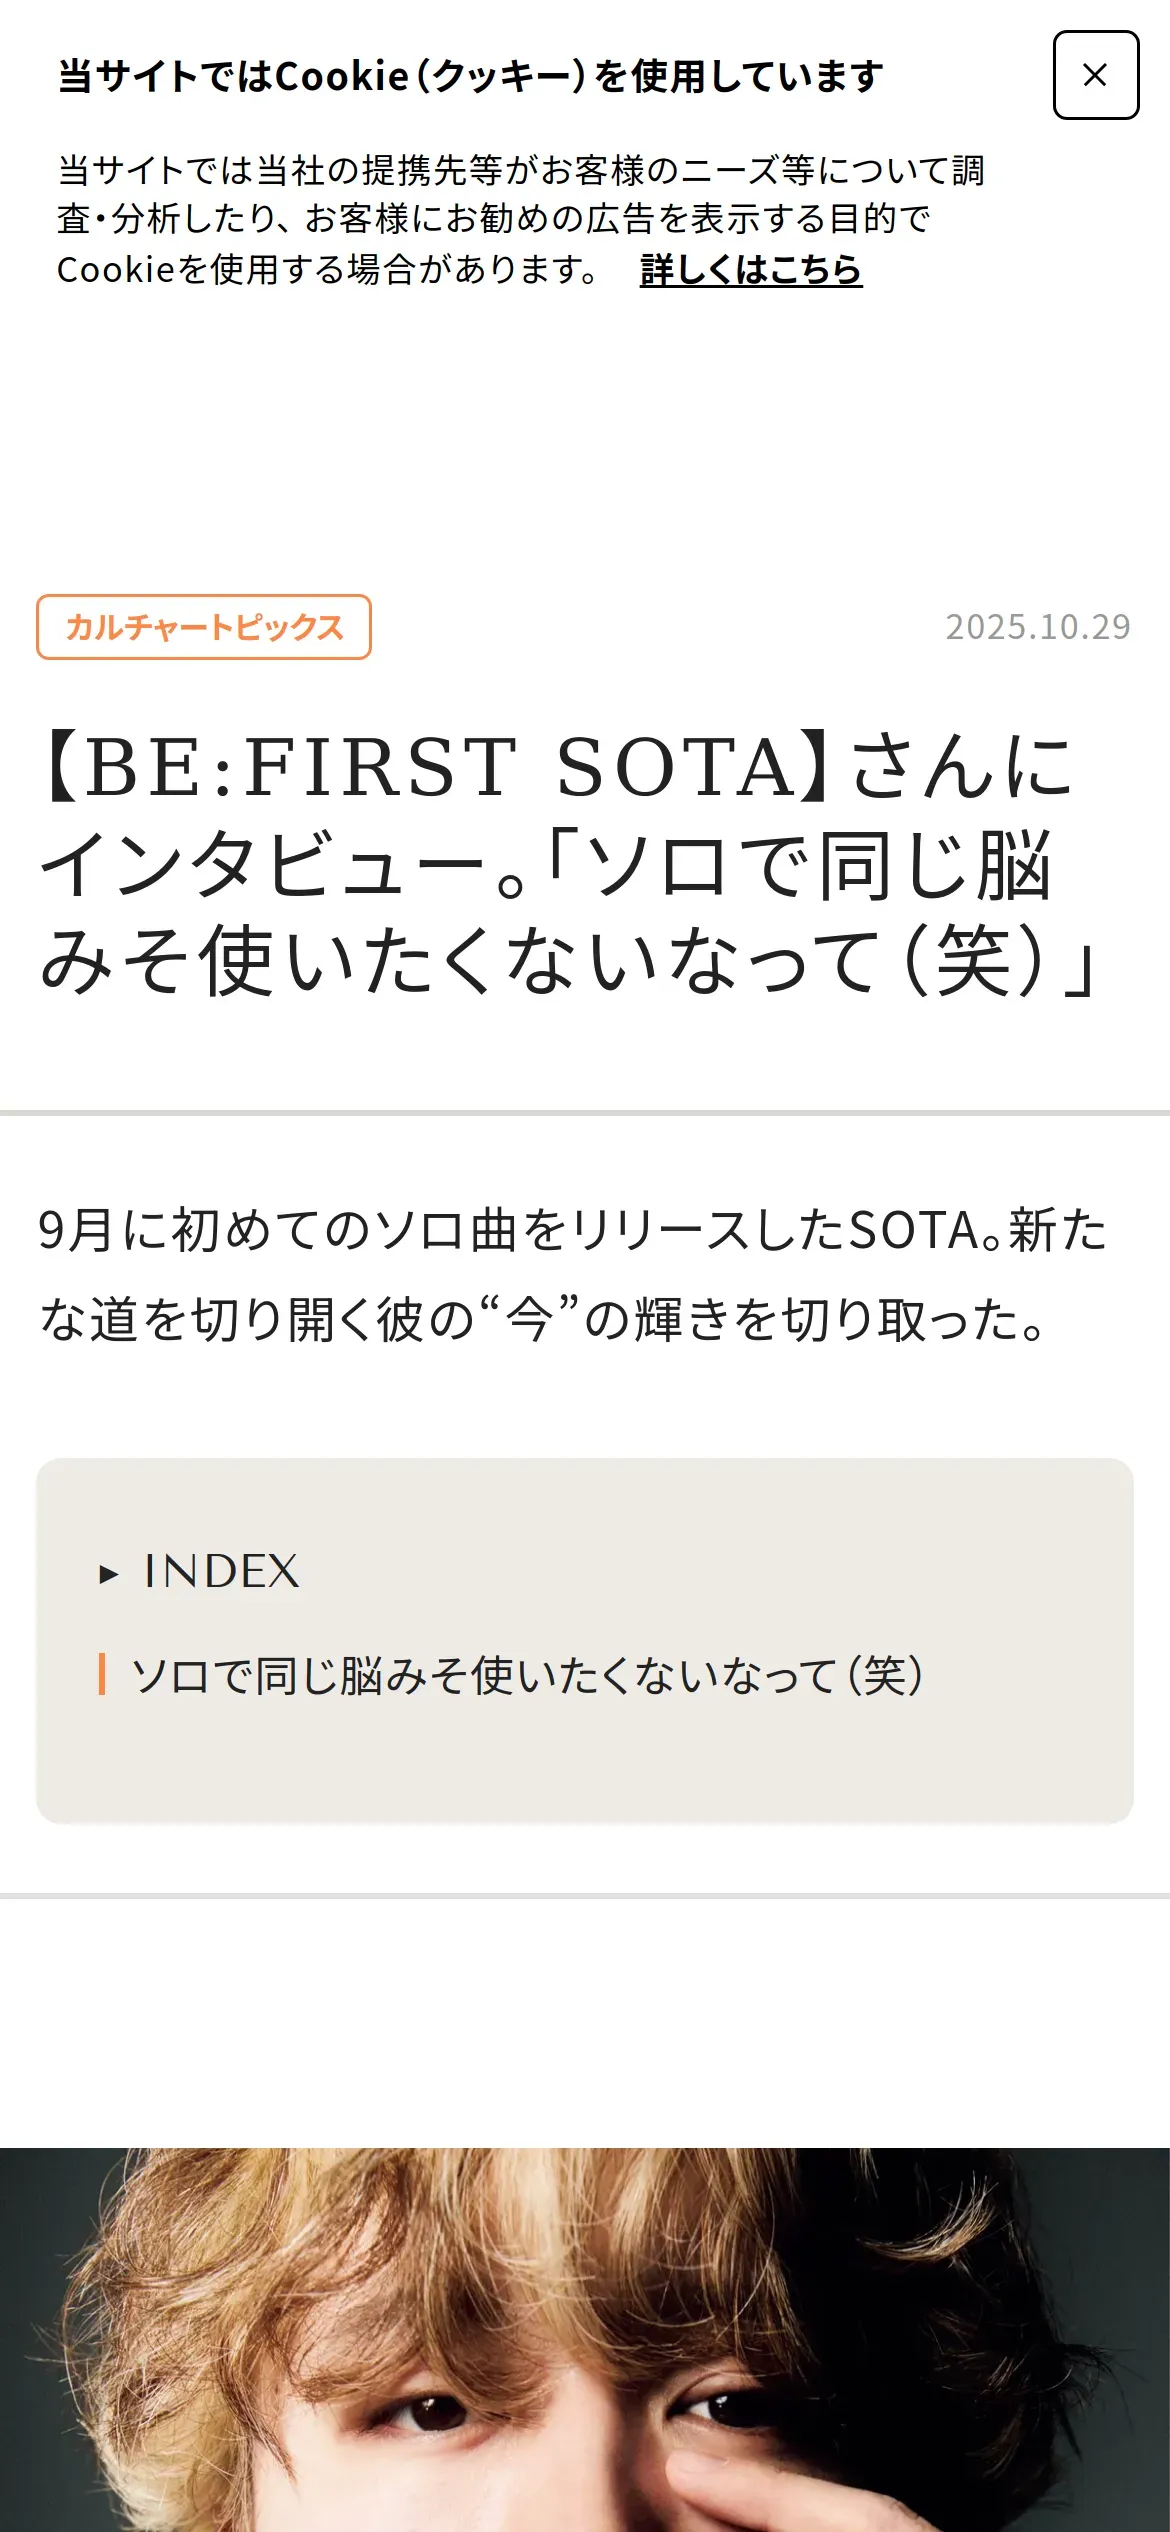The width and height of the screenshot is (1170, 2532).
Task: Click the 当サイトではCookie cookie banner heading
Action: click(x=470, y=77)
